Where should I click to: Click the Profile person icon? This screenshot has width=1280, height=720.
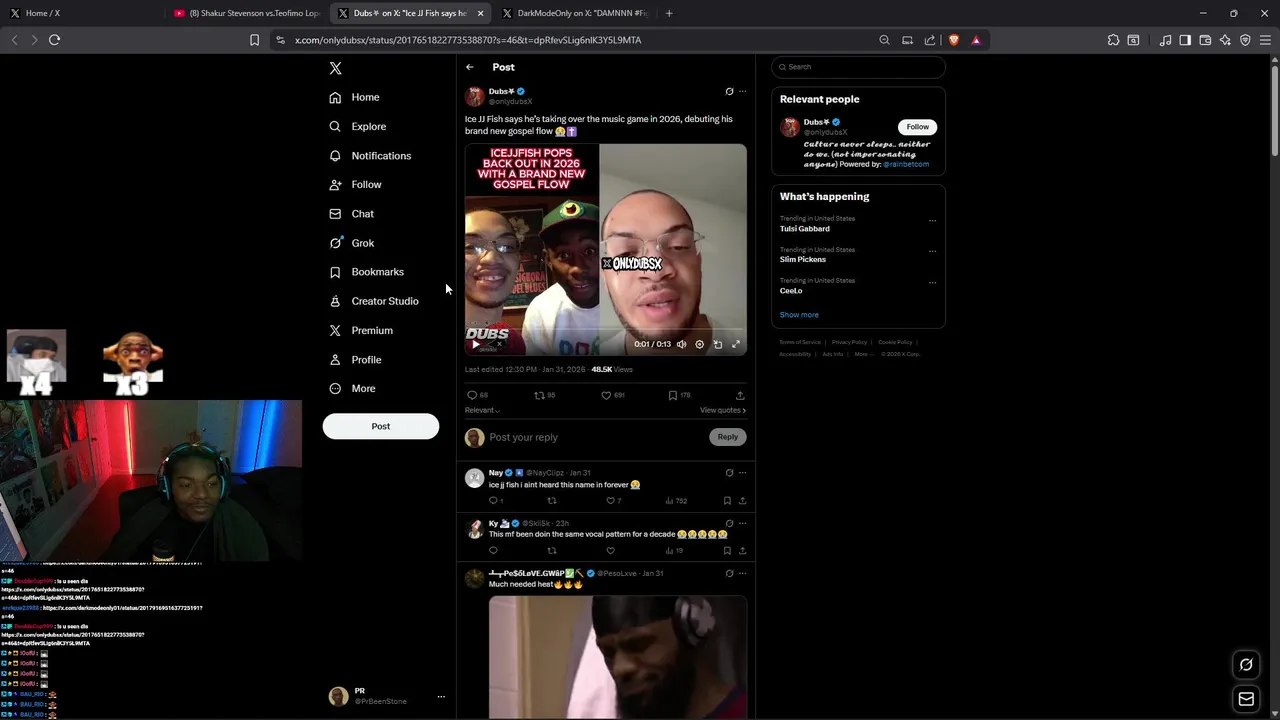(x=335, y=360)
